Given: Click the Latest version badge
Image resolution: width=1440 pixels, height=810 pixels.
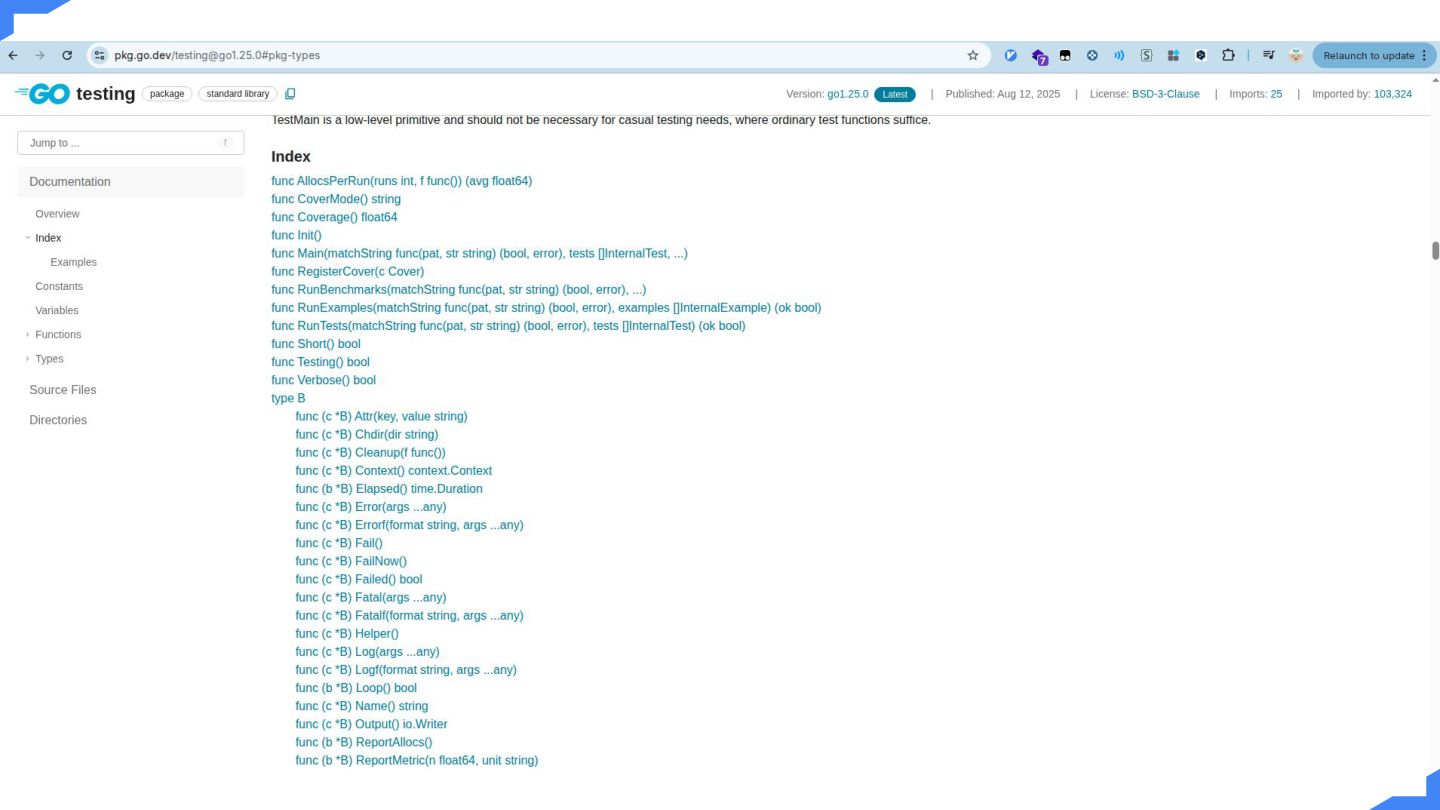Looking at the screenshot, I should pos(895,94).
